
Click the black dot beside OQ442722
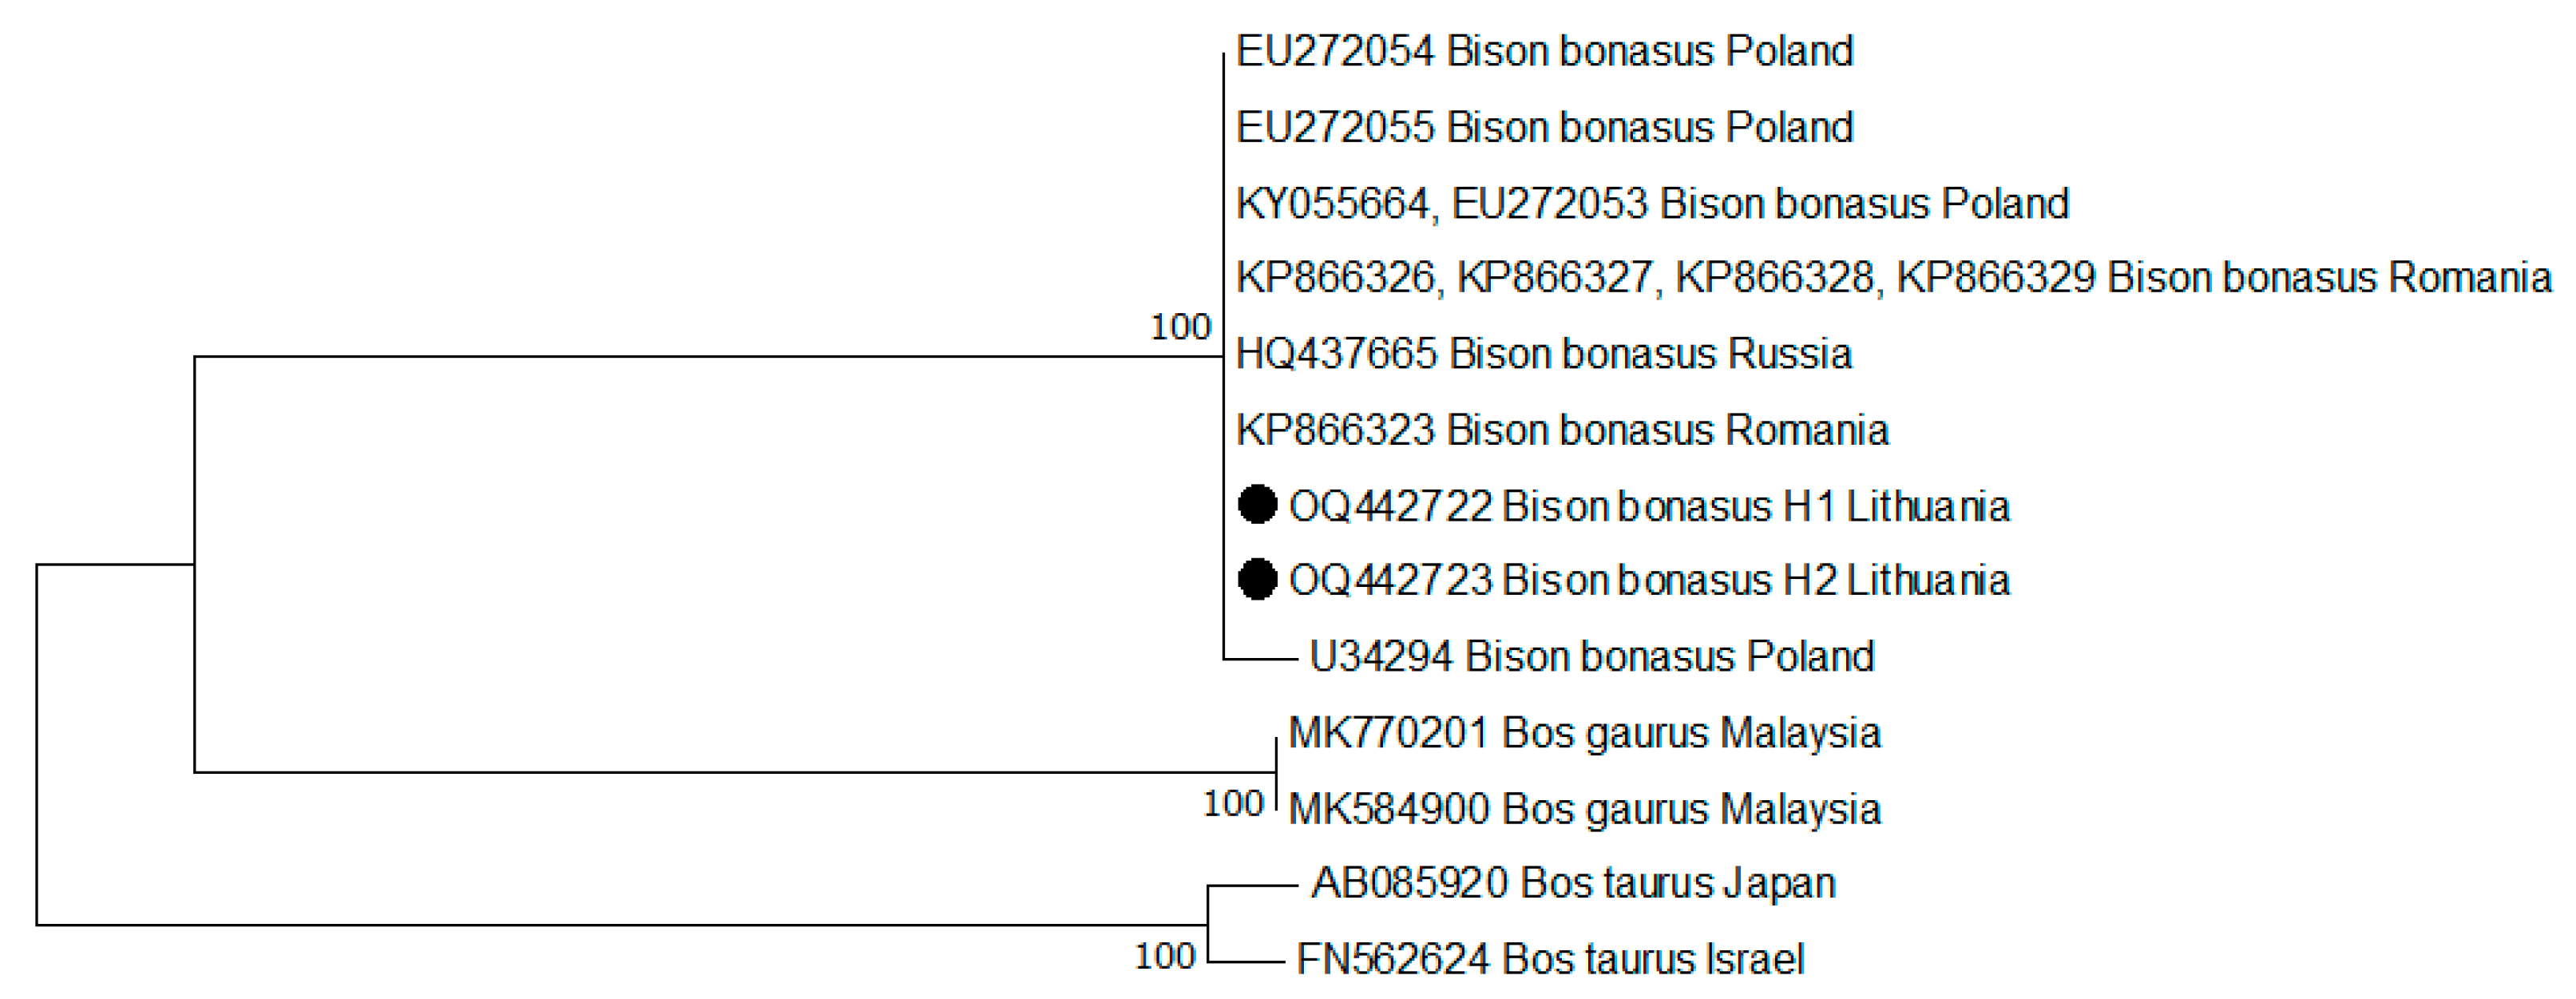coord(1257,504)
